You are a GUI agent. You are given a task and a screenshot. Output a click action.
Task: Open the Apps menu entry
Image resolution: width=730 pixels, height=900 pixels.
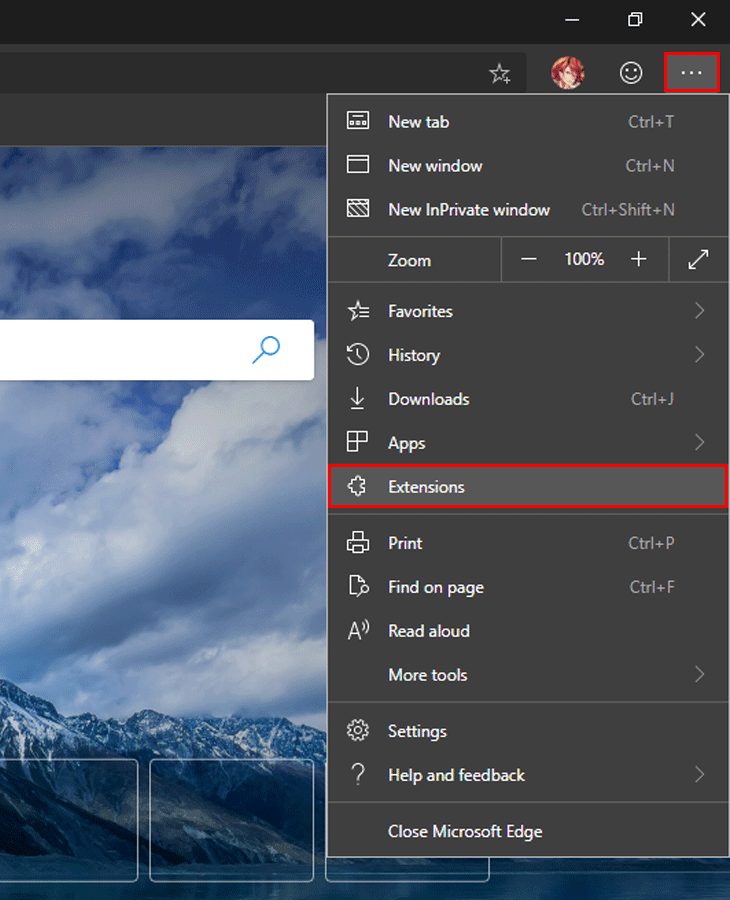(528, 443)
